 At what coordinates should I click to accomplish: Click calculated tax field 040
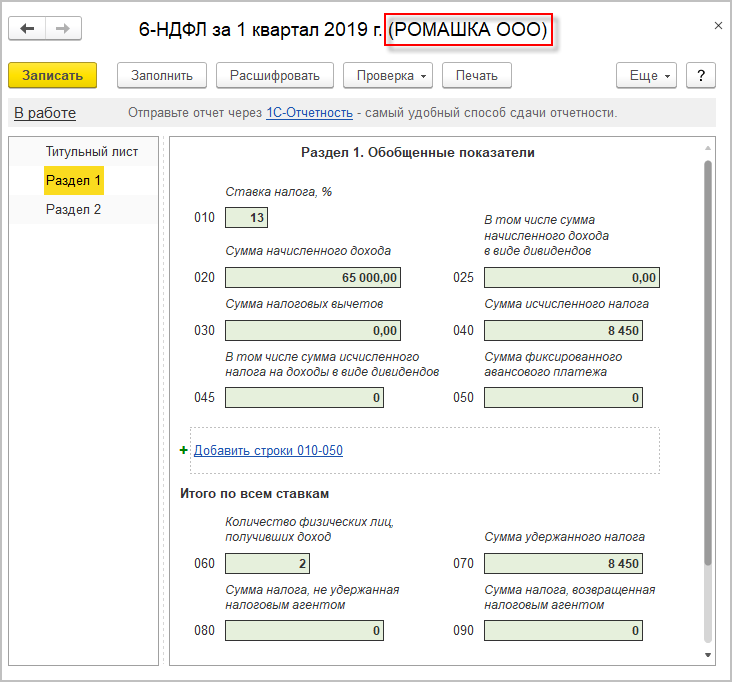(x=563, y=330)
